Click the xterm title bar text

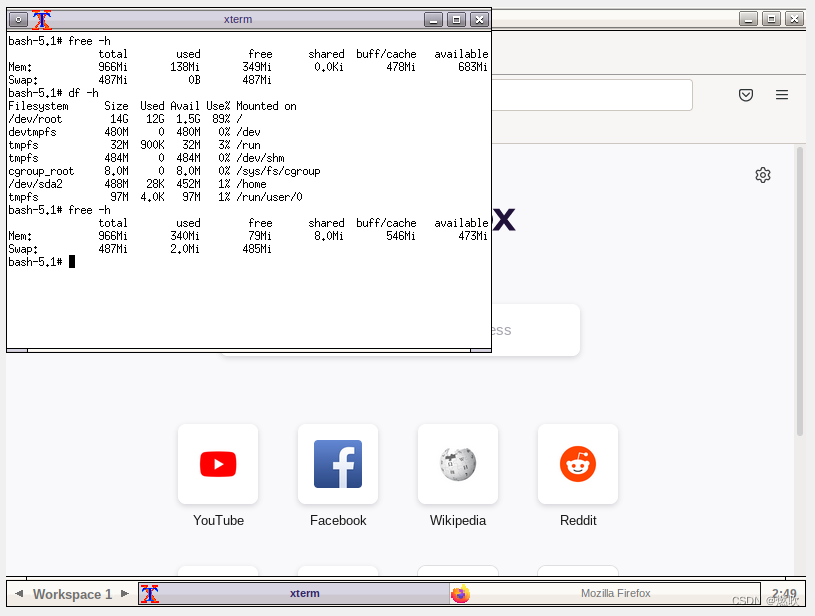(x=238, y=19)
